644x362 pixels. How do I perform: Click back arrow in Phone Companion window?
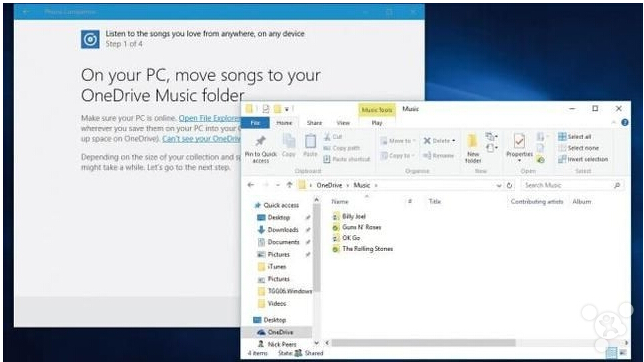pyautogui.click(x=26, y=12)
